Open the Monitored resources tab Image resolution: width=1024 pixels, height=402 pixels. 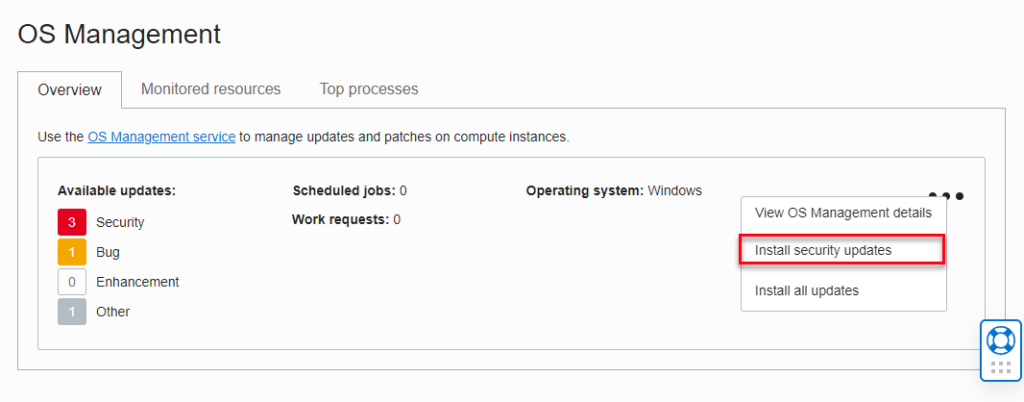[x=211, y=89]
